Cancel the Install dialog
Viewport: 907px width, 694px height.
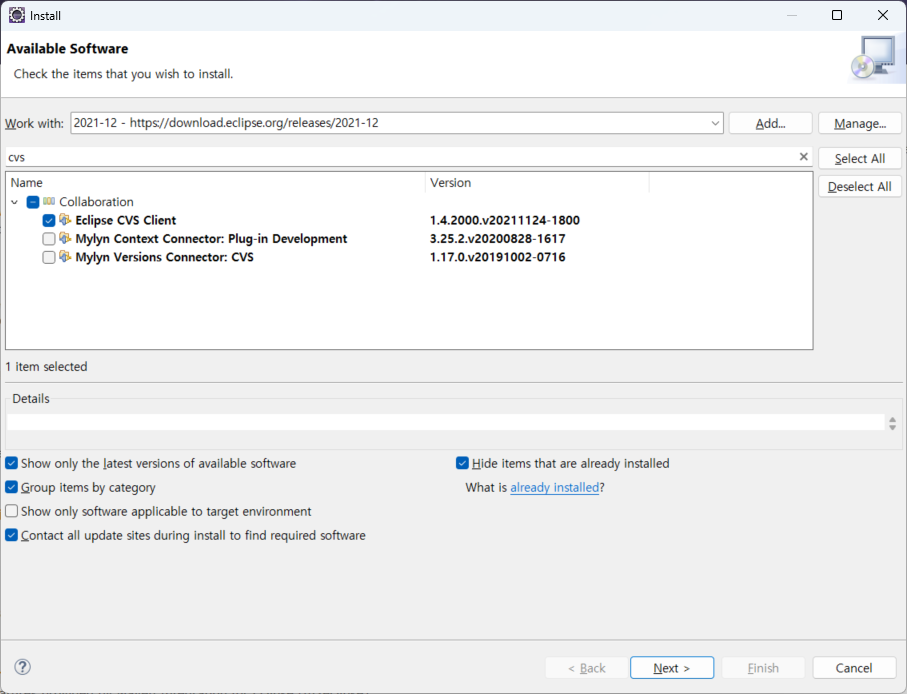pos(854,668)
